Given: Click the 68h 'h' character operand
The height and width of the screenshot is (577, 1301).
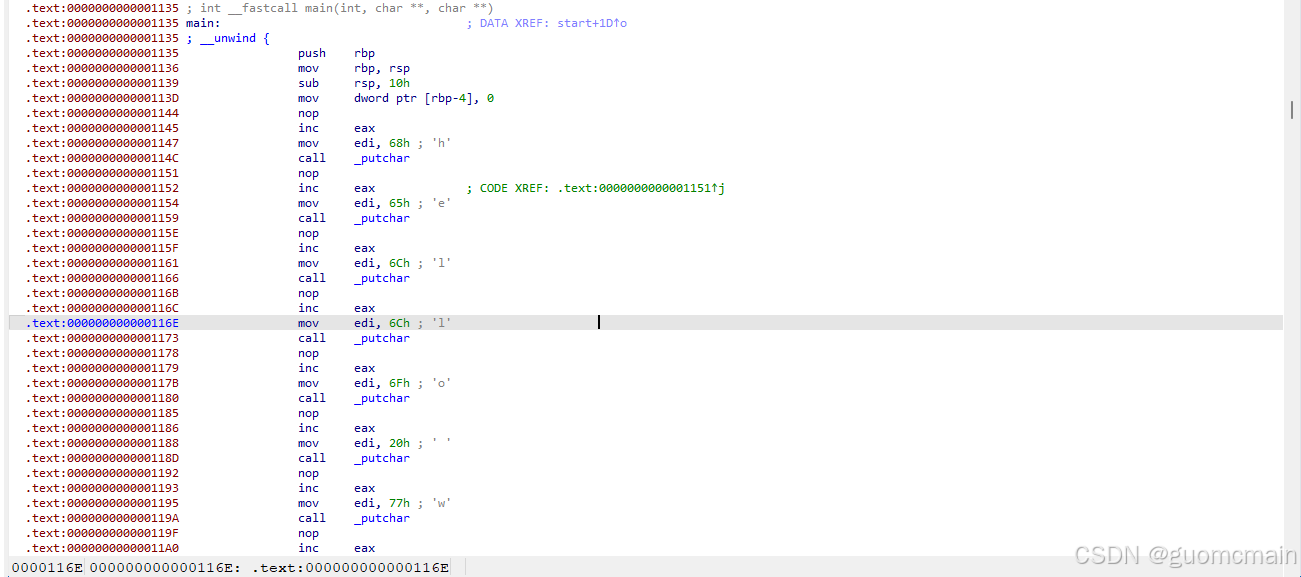Looking at the screenshot, I should click(400, 143).
